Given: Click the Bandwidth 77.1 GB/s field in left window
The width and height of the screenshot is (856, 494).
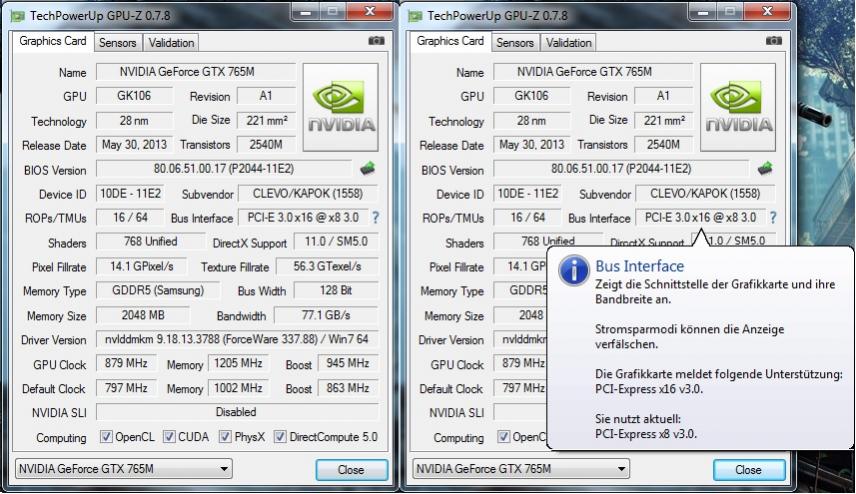Looking at the screenshot, I should pyautogui.click(x=326, y=315).
